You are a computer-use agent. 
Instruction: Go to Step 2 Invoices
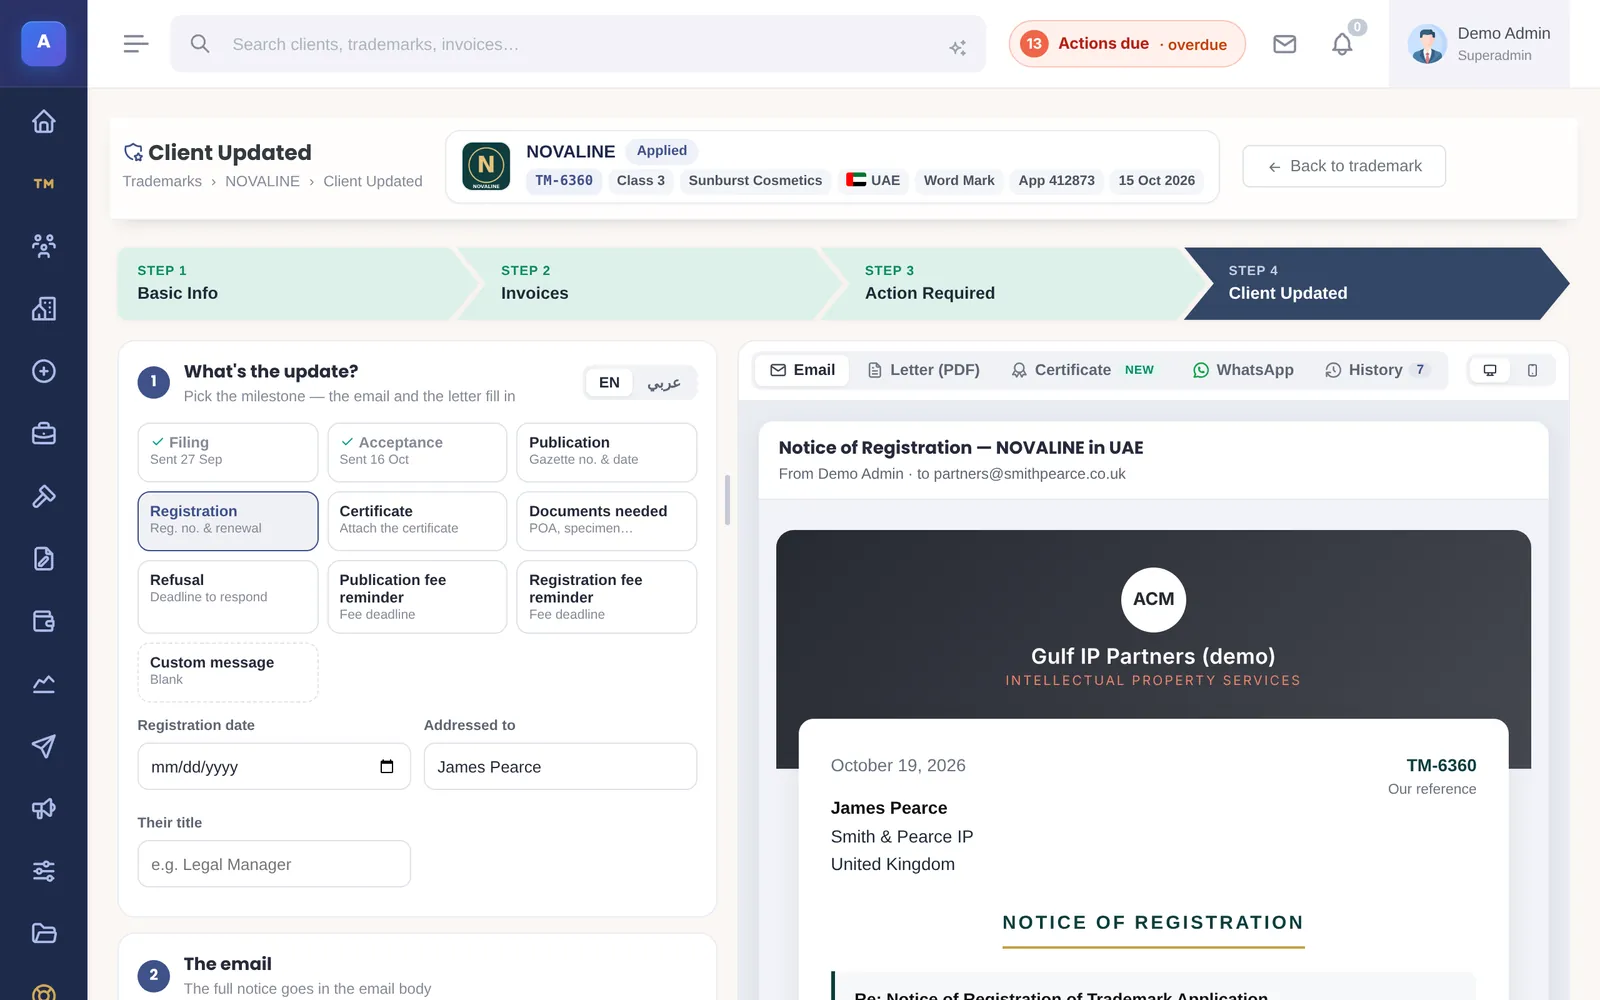(x=650, y=284)
